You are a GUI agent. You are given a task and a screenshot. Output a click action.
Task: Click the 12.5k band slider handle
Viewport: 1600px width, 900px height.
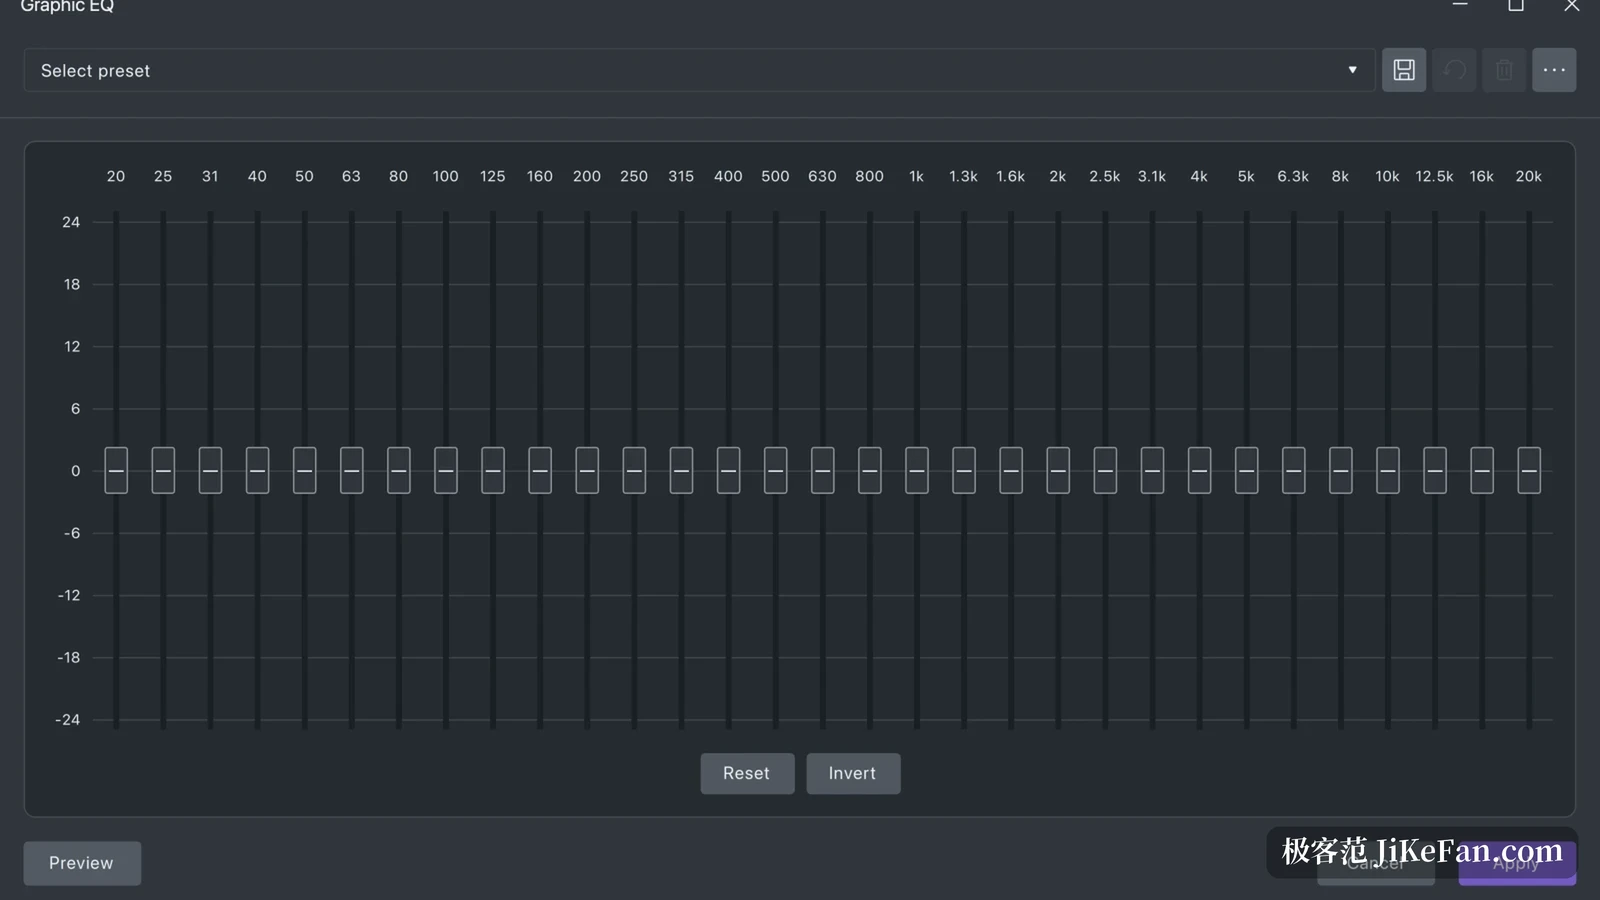[1435, 470]
